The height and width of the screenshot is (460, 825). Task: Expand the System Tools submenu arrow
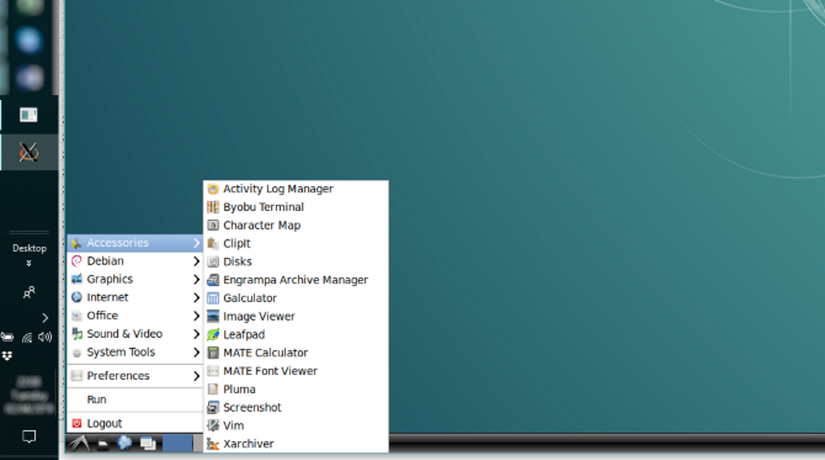pos(196,352)
